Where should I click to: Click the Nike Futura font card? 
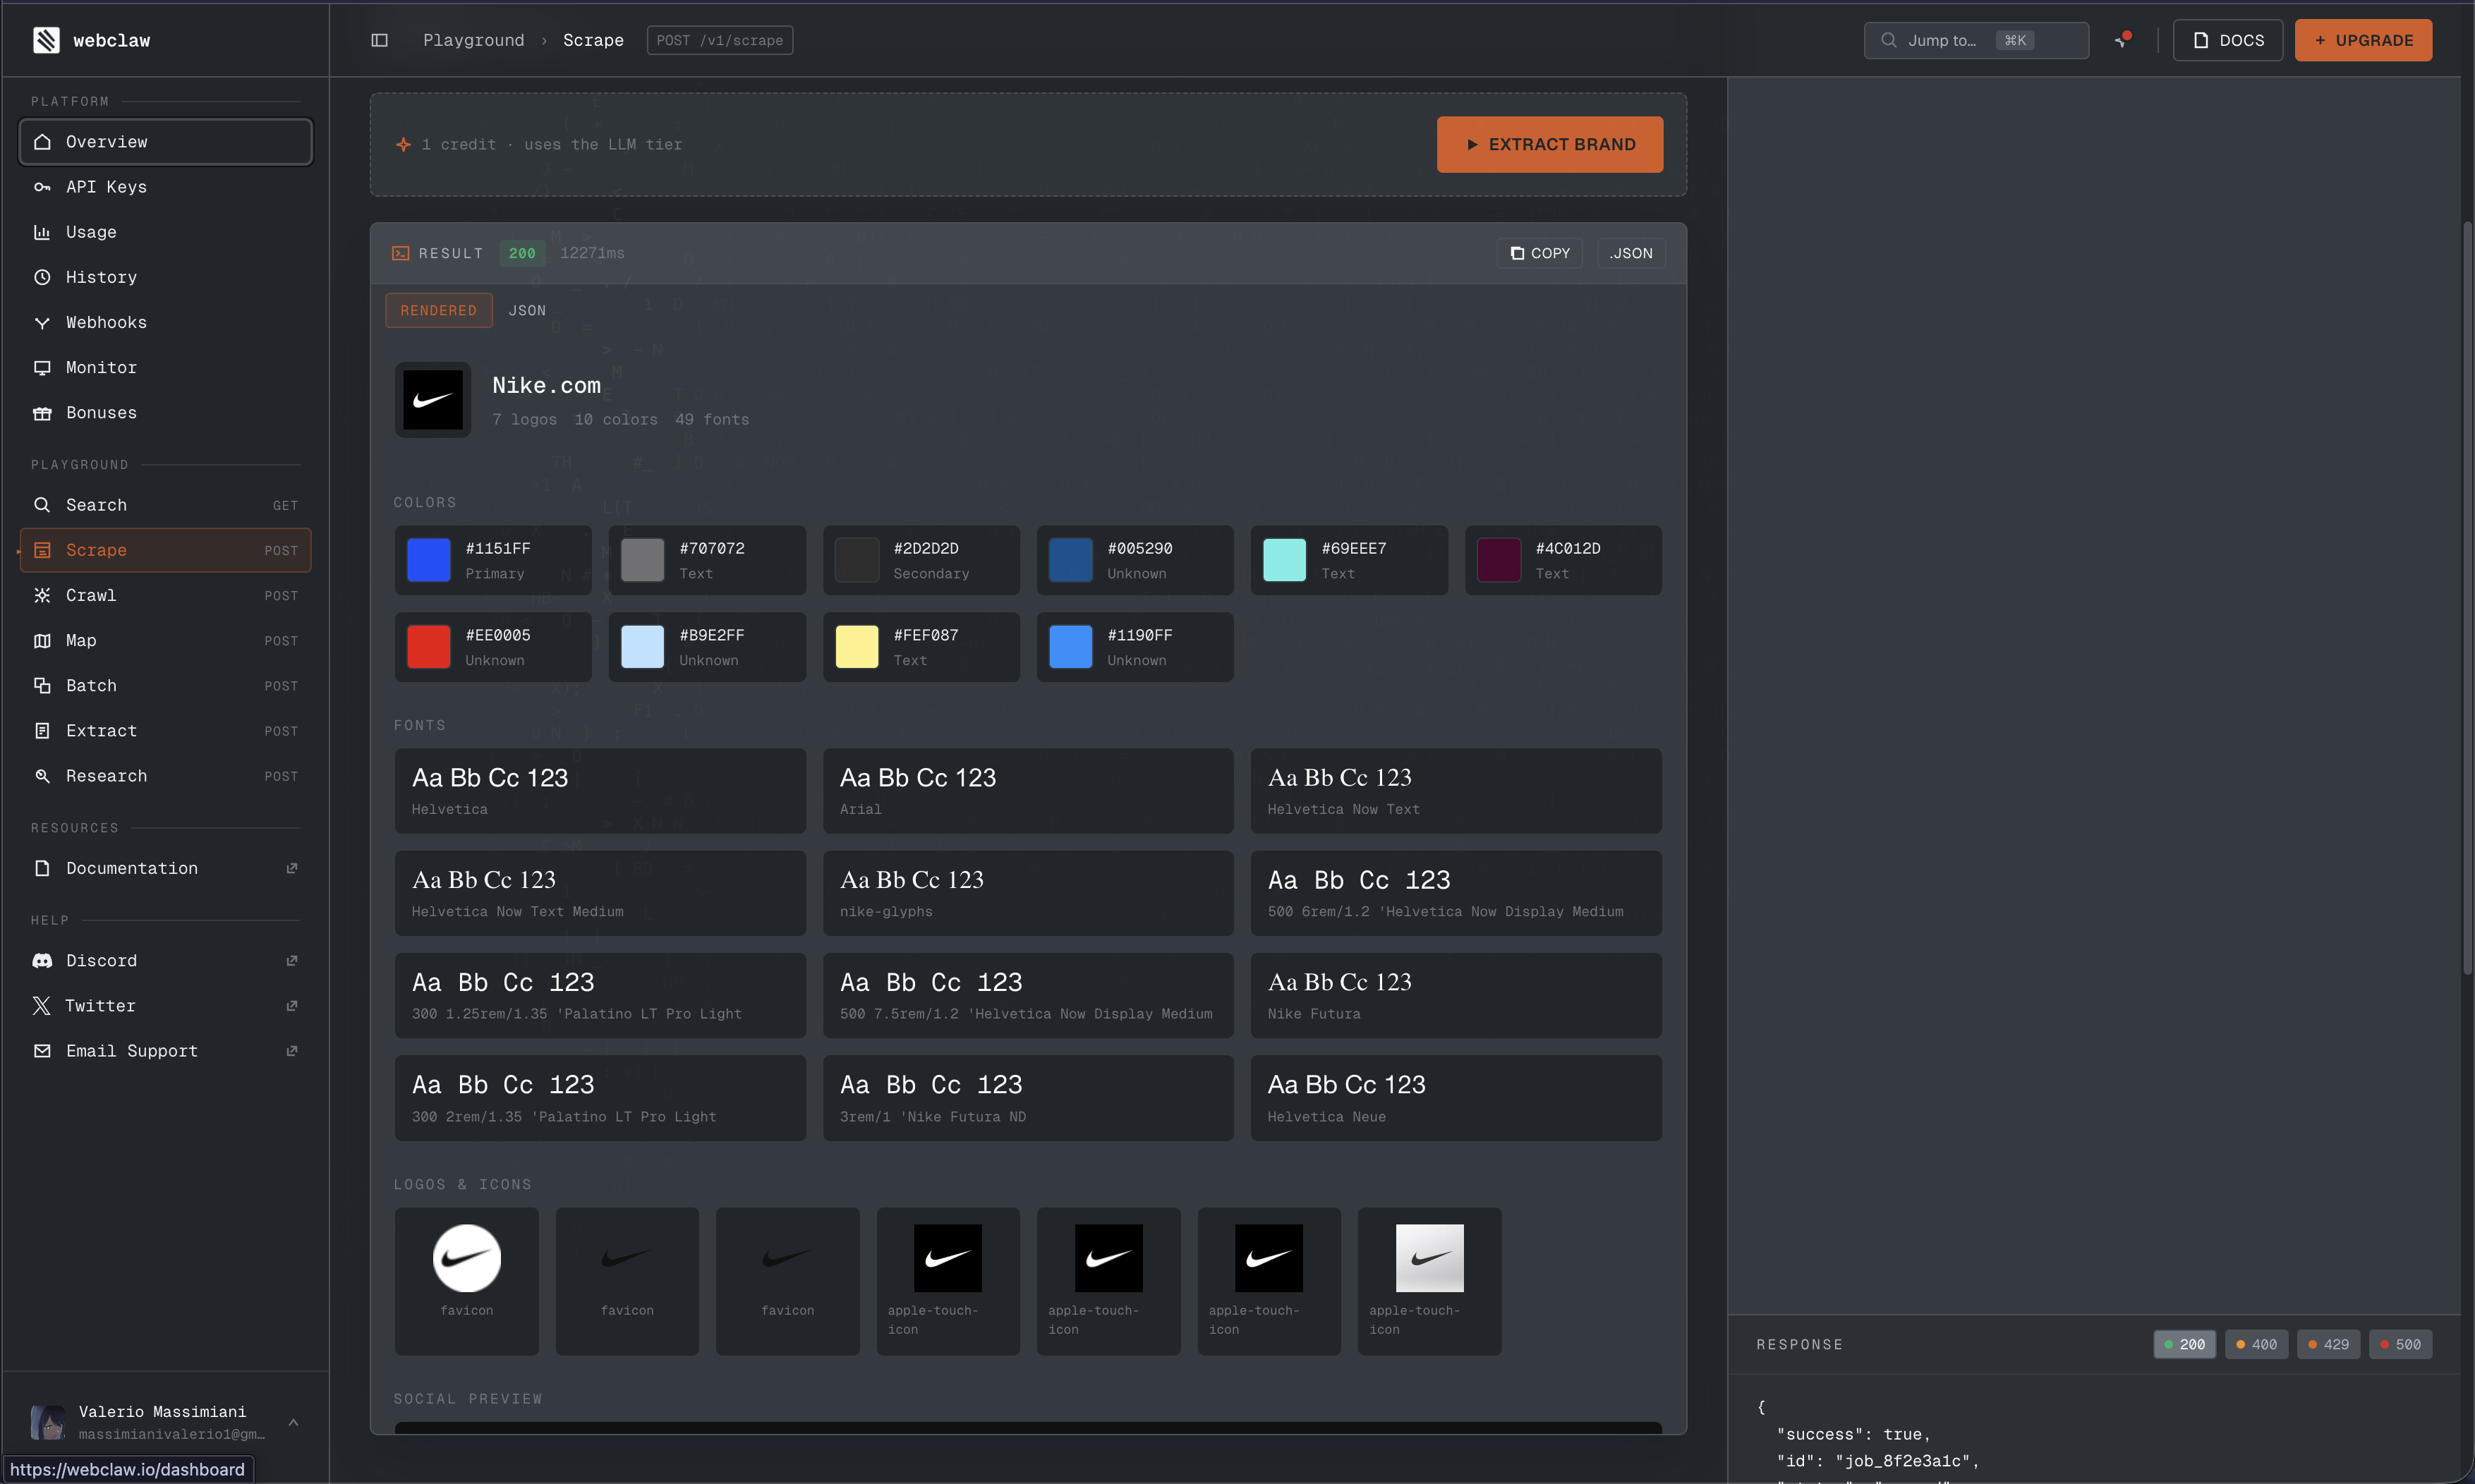[1456, 995]
